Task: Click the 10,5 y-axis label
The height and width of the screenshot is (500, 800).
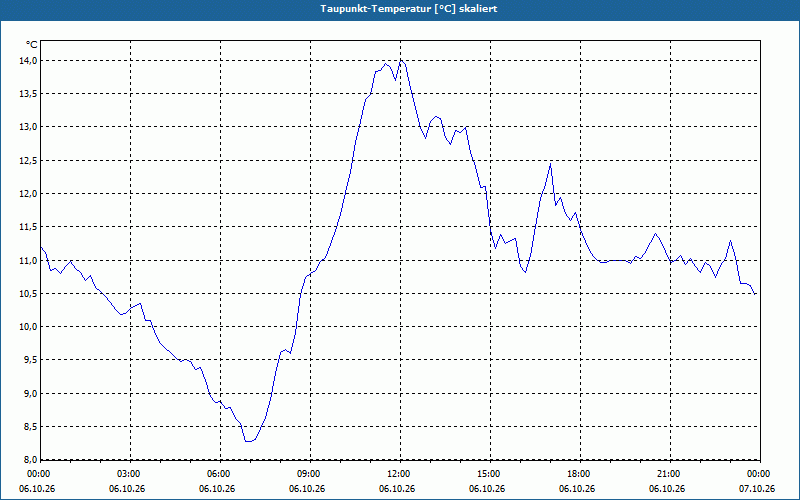Action: coord(29,294)
